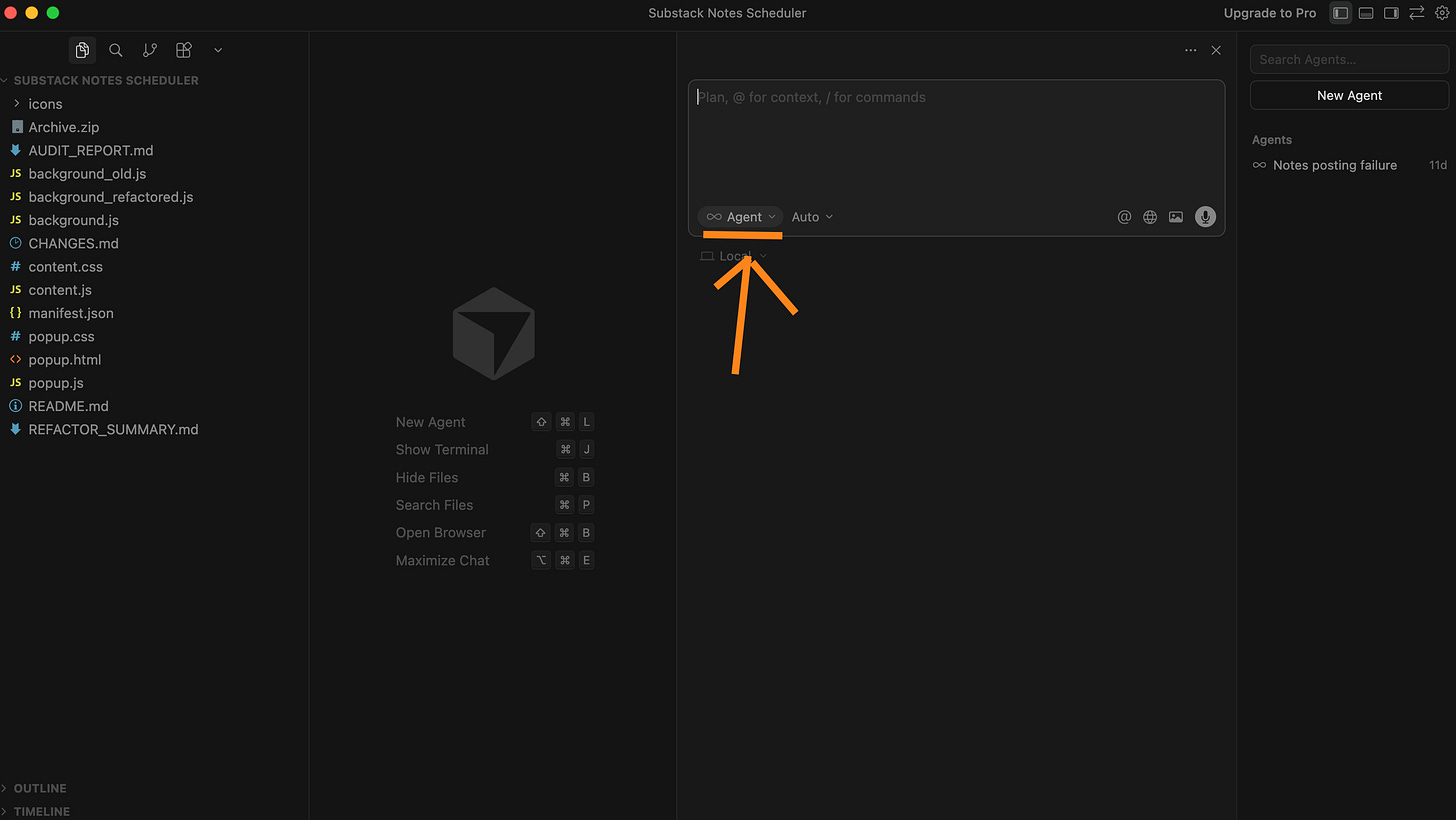
Task: Open the Agent mode dropdown
Action: point(741,217)
